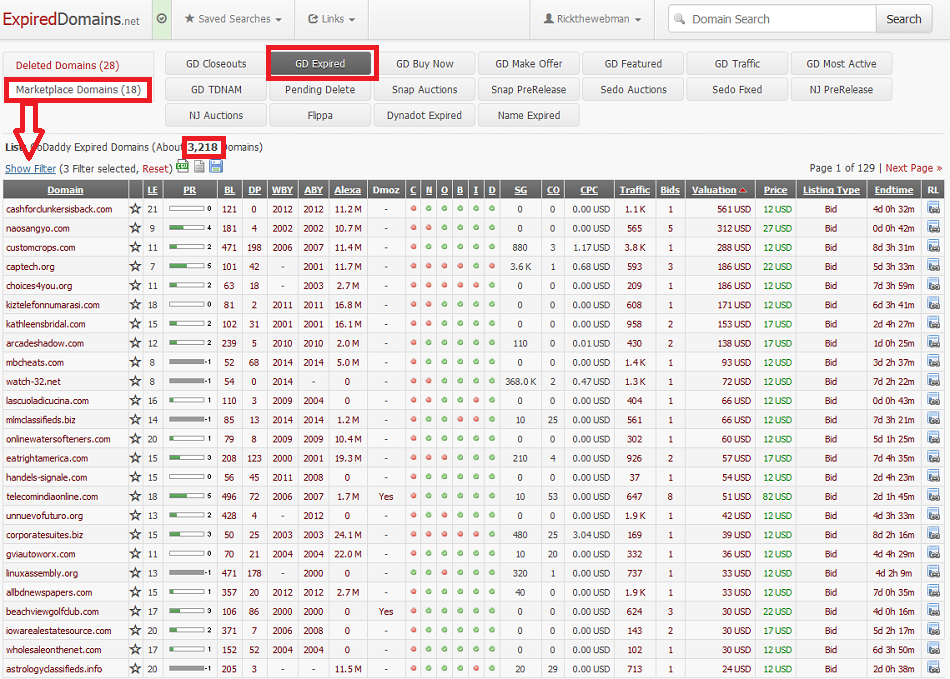Mark customcrops.com with its star
This screenshot has width=950, height=679.
click(x=135, y=247)
